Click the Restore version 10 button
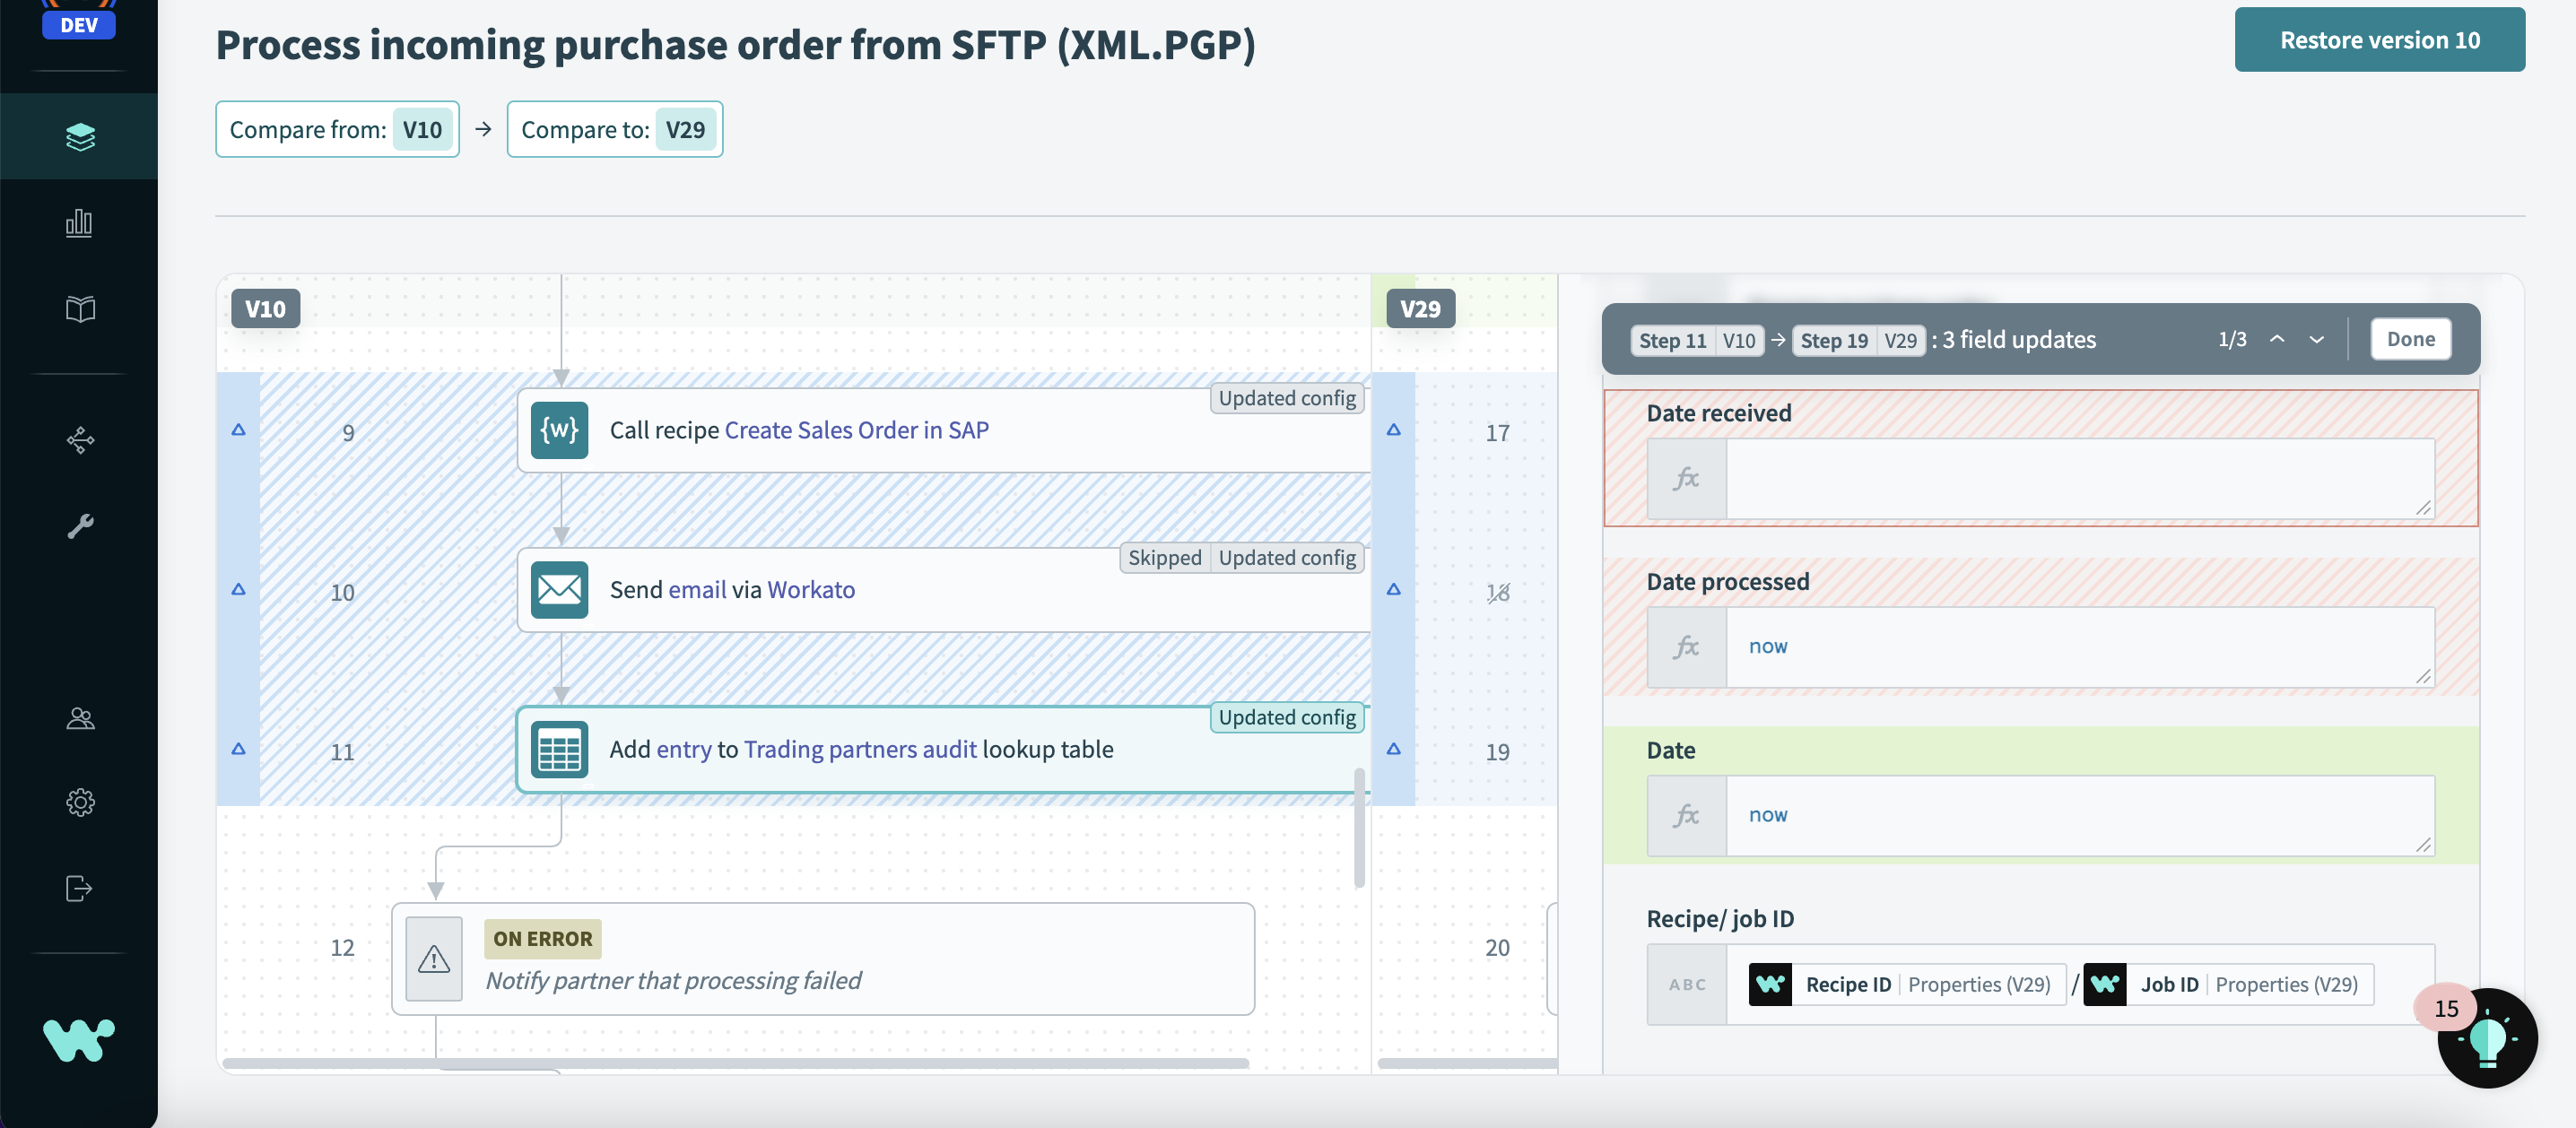The image size is (2576, 1128). [2380, 39]
